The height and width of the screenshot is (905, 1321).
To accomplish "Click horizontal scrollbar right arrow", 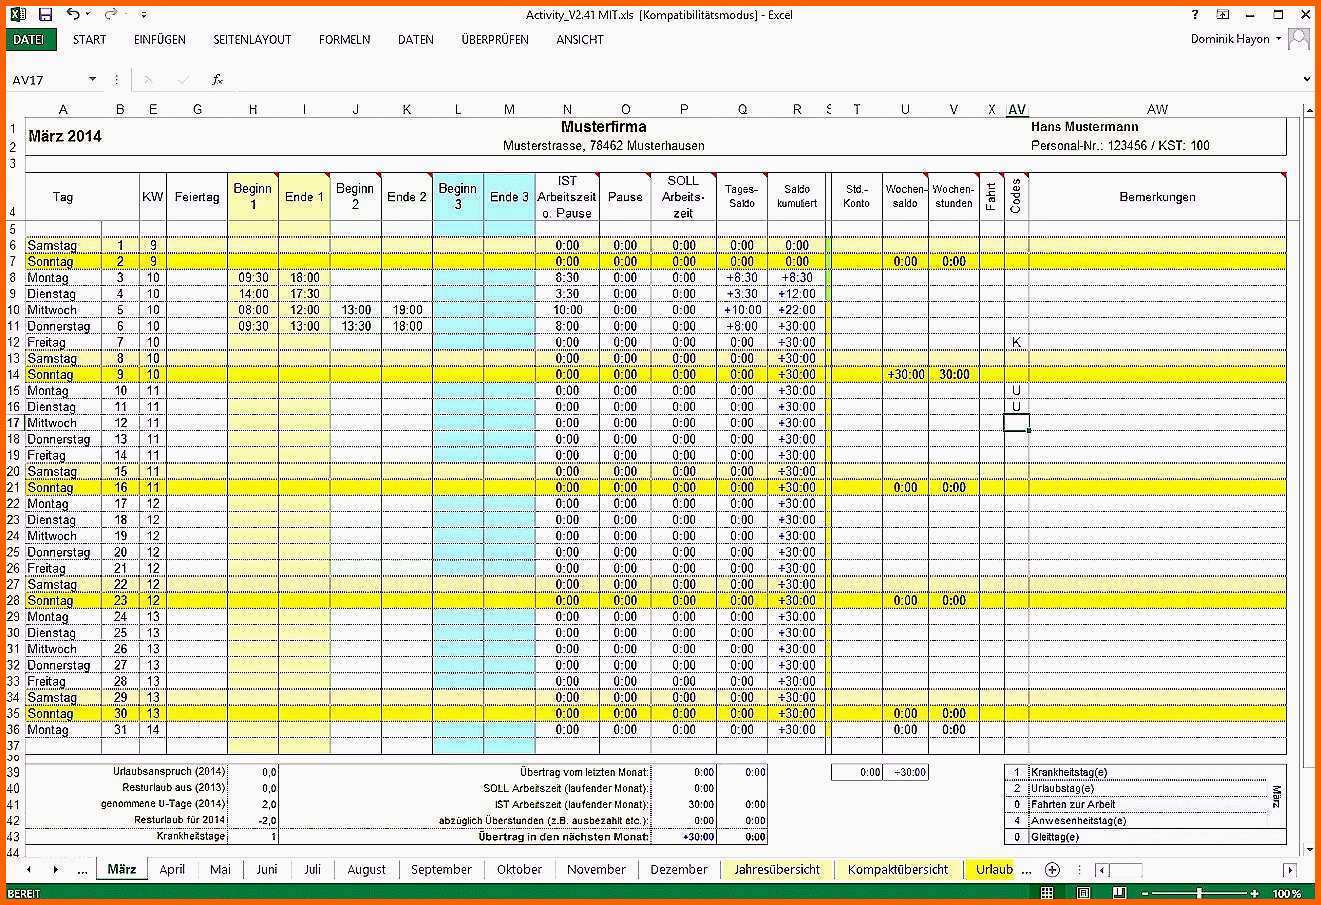I will (x=1290, y=870).
